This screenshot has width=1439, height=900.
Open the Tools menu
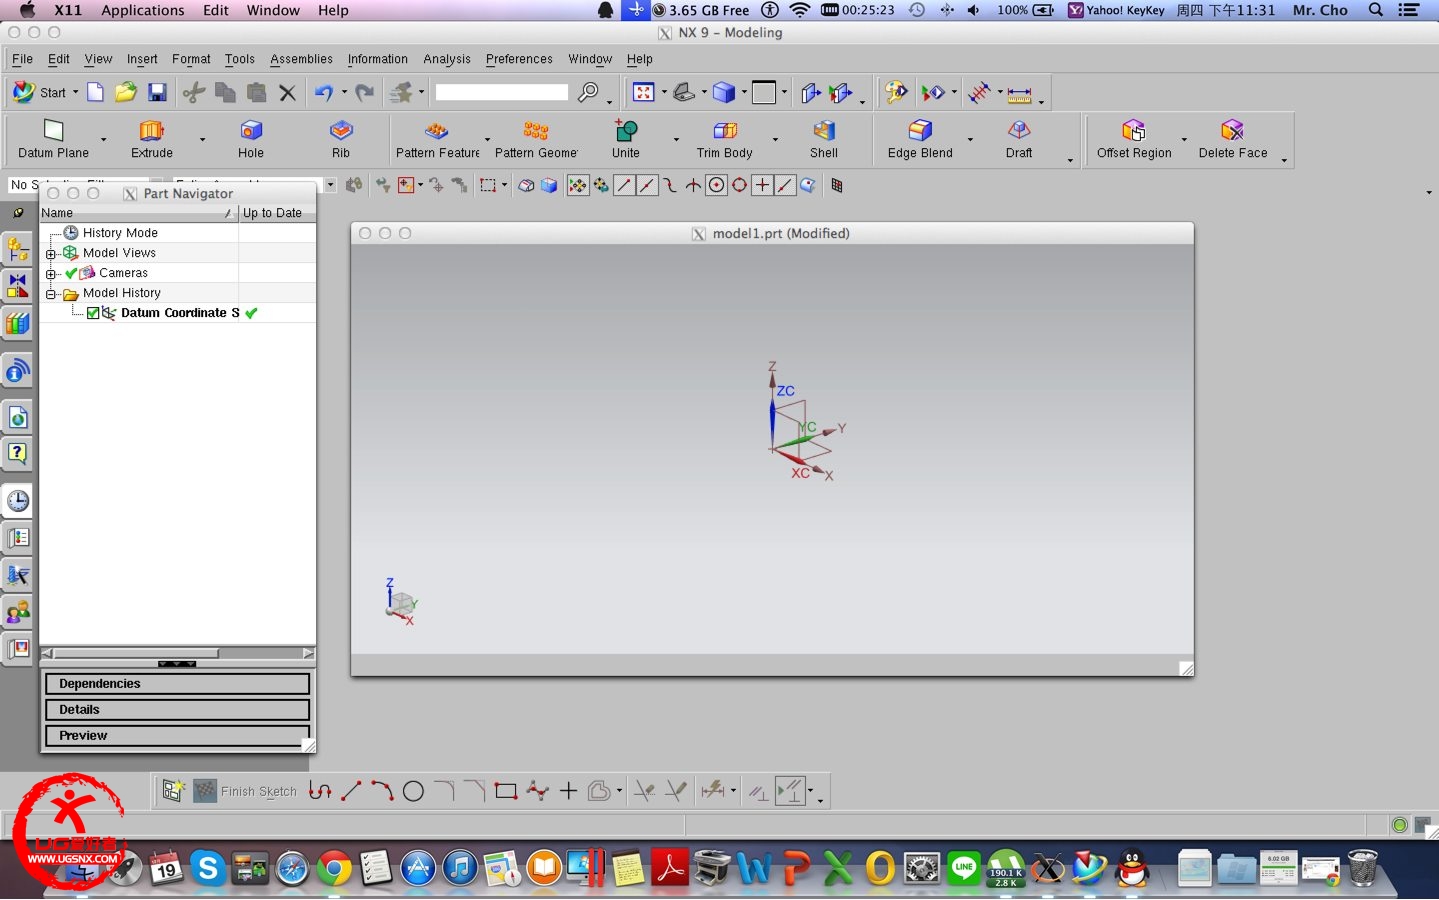coord(240,59)
